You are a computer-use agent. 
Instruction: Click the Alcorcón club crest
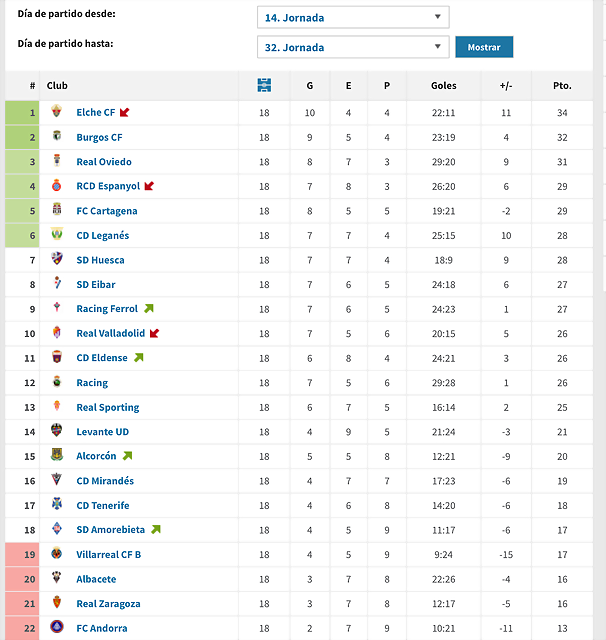57,455
